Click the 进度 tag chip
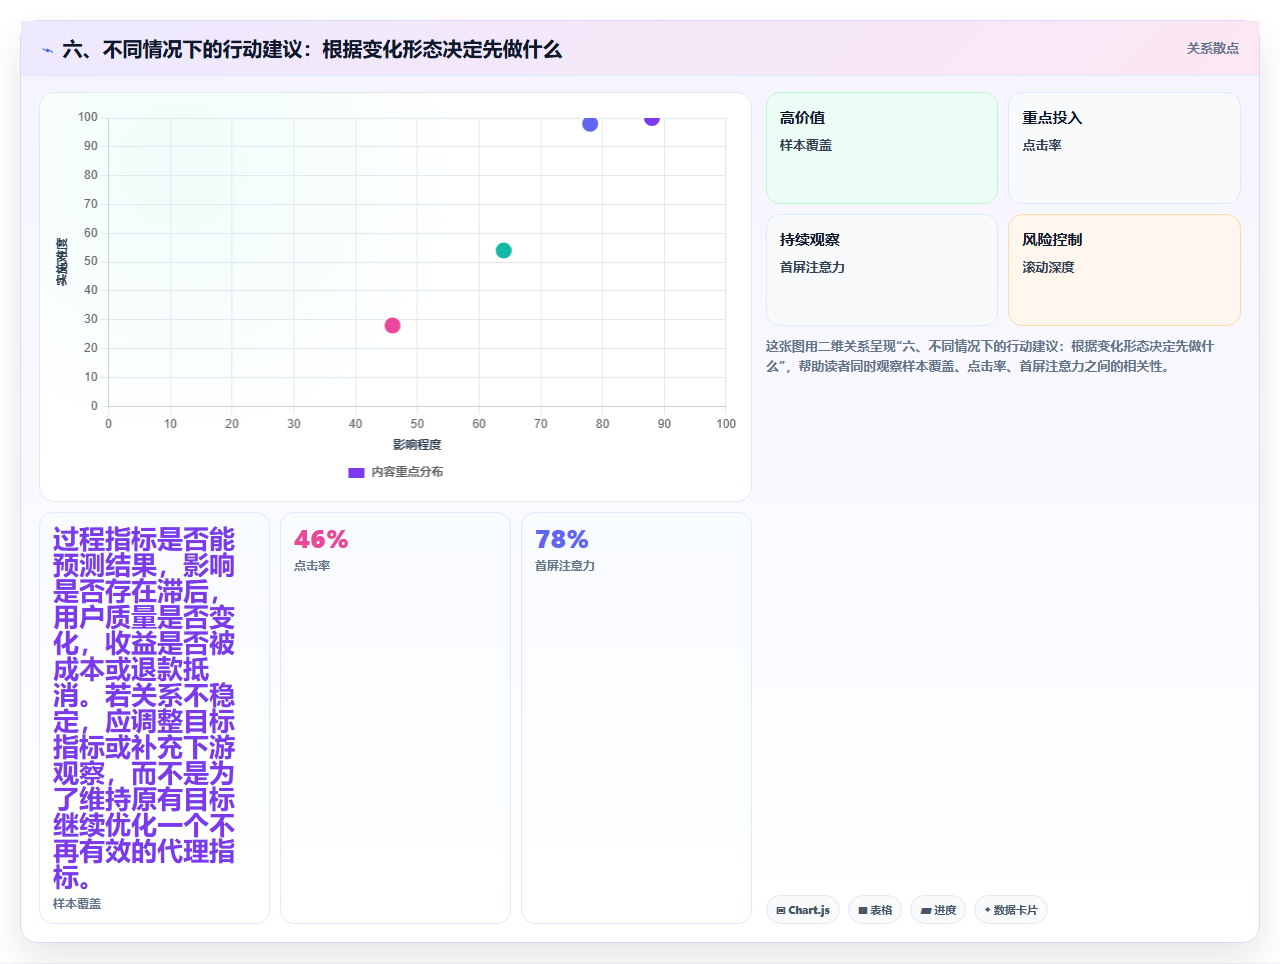Image resolution: width=1280 pixels, height=964 pixels. (x=938, y=910)
